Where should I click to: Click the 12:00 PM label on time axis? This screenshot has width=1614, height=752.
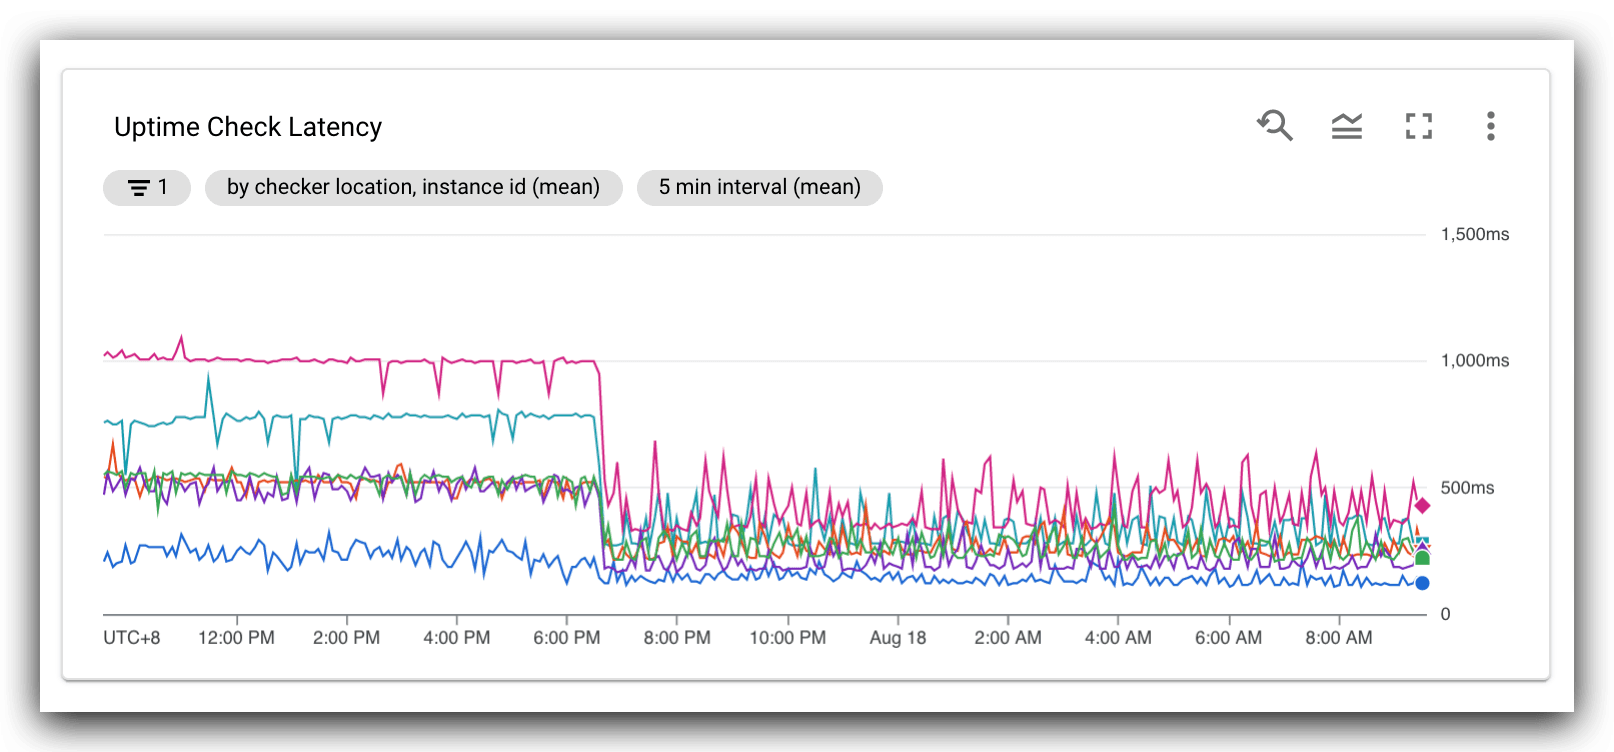pyautogui.click(x=236, y=638)
